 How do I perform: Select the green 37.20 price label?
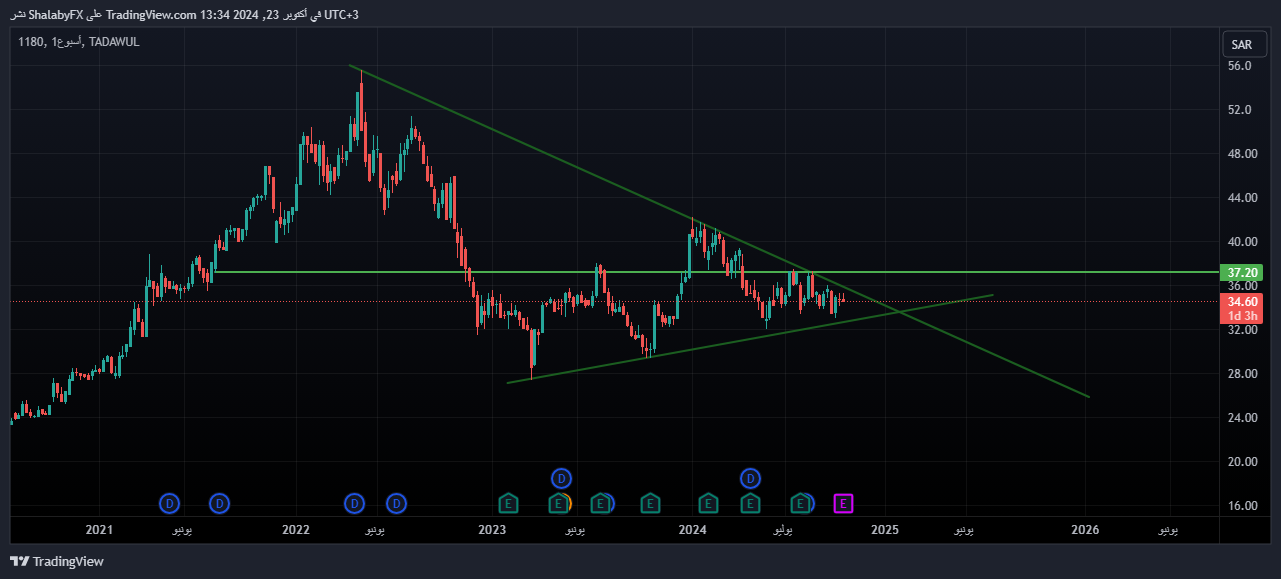pos(1241,272)
